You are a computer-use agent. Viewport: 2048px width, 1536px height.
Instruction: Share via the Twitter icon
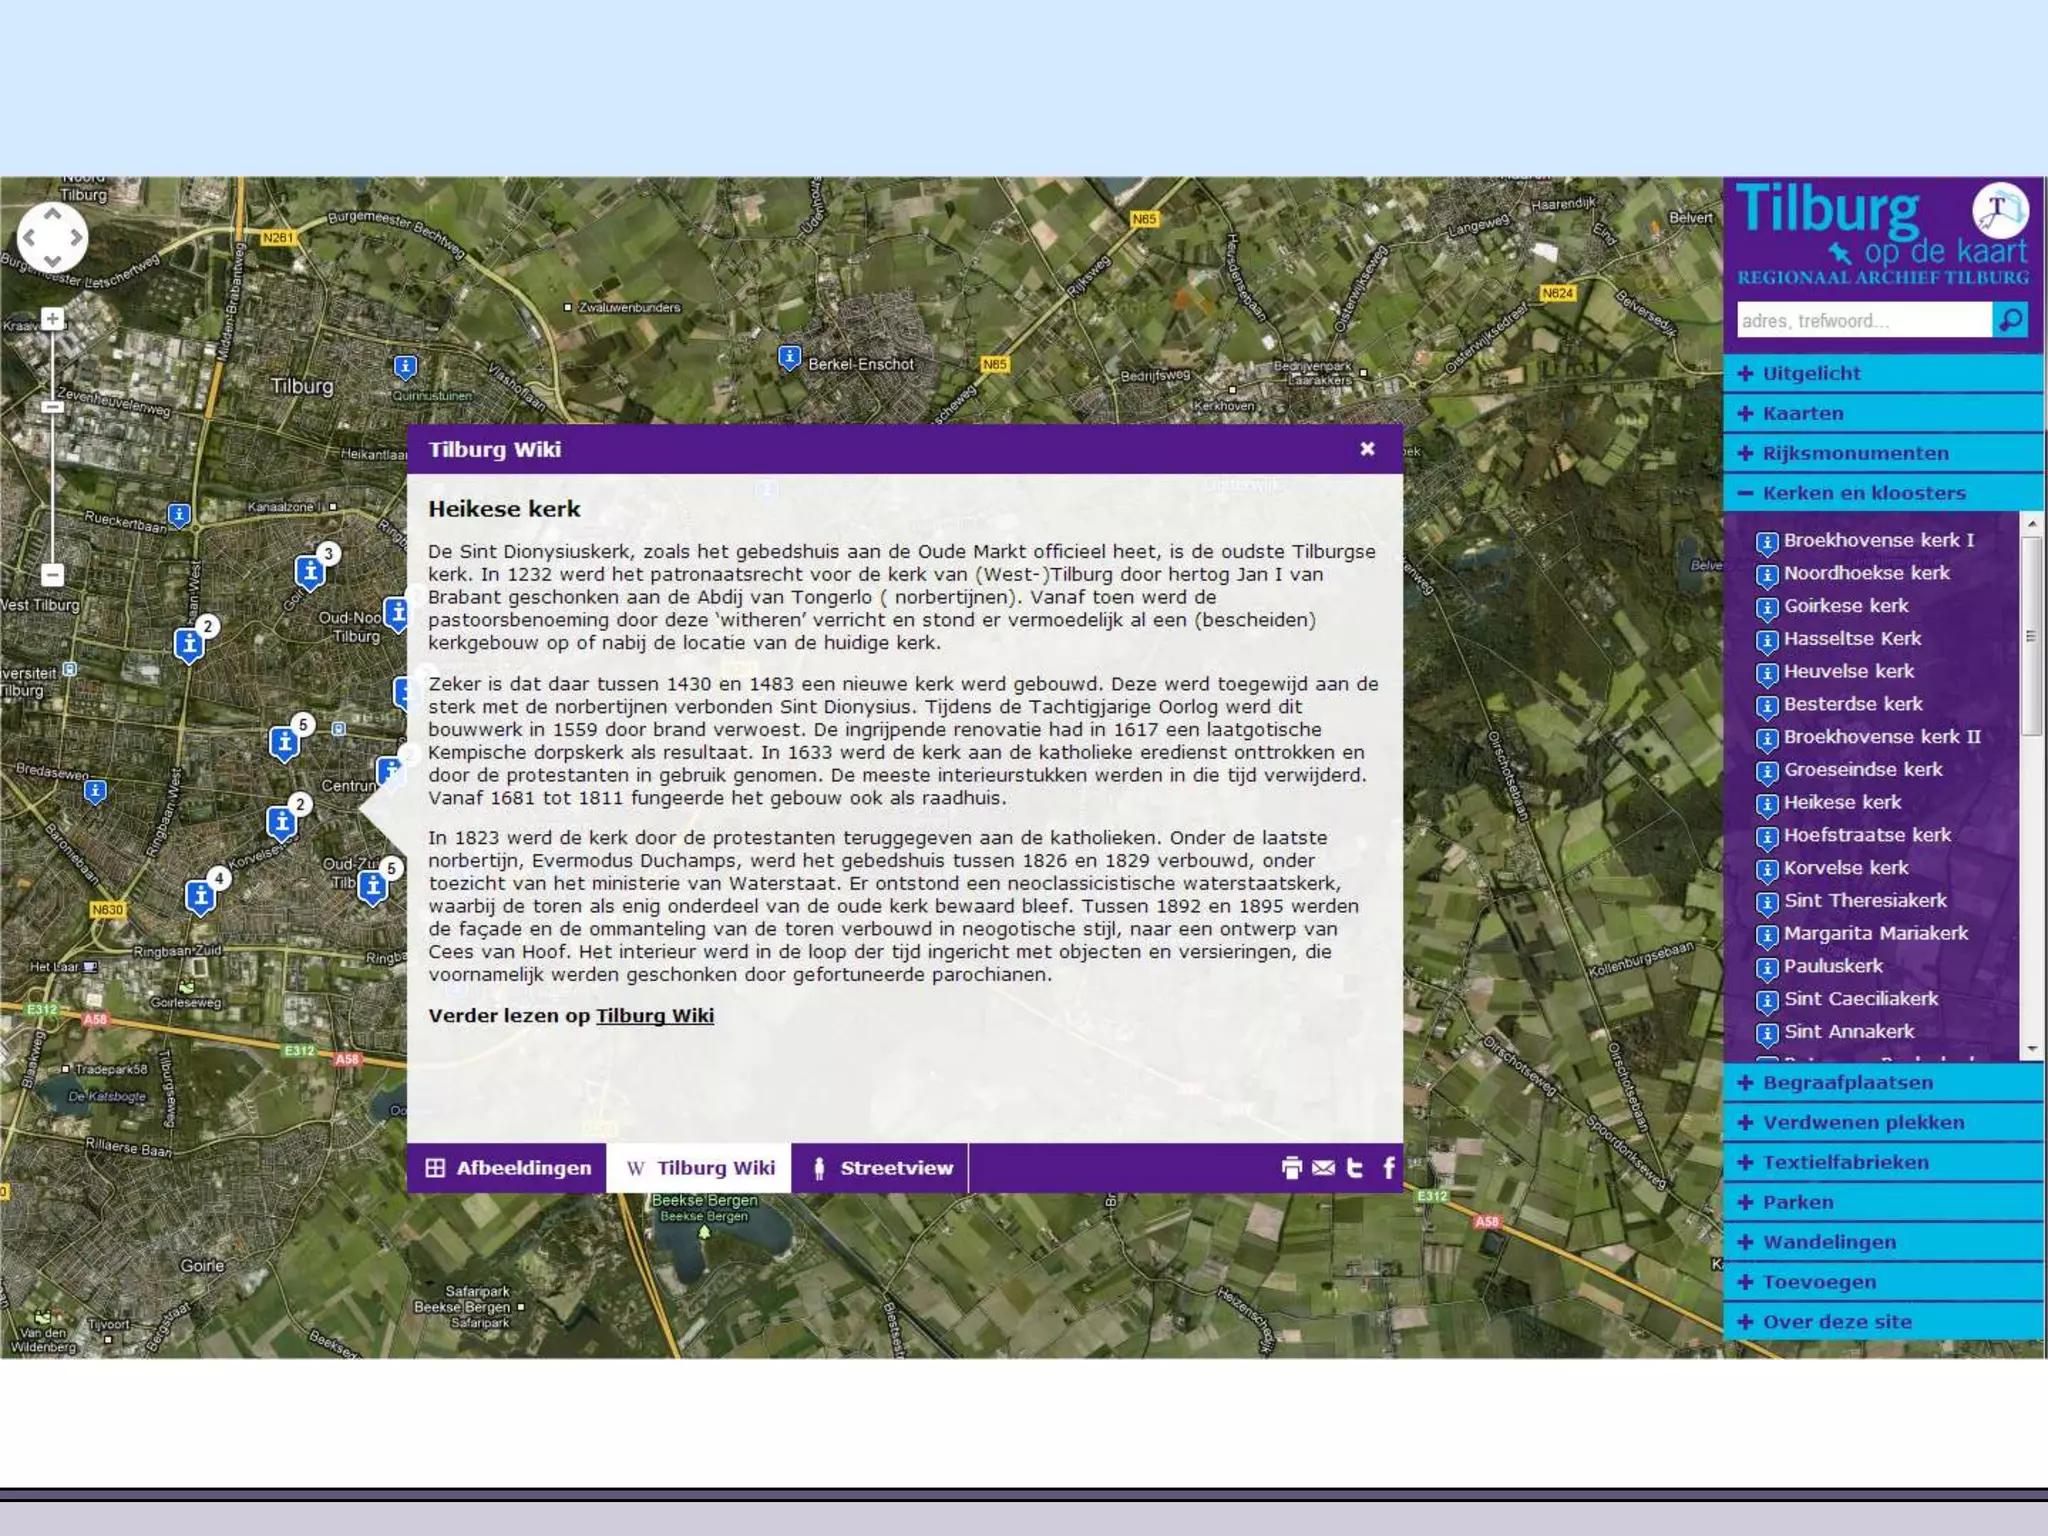[x=1355, y=1168]
